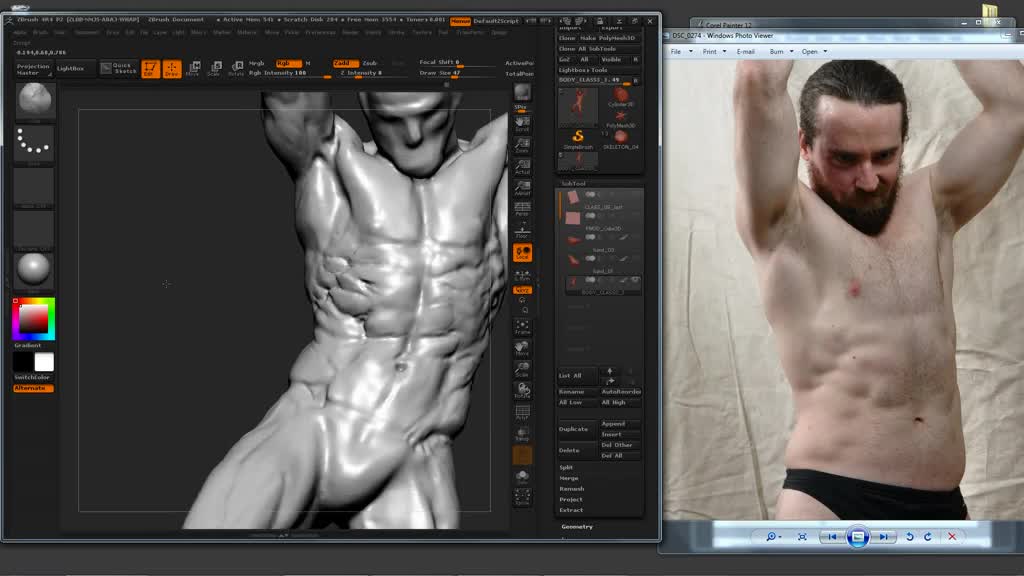Viewport: 1024px width, 576px height.
Task: Toggle the orange Alternate button
Action: pyautogui.click(x=33, y=388)
